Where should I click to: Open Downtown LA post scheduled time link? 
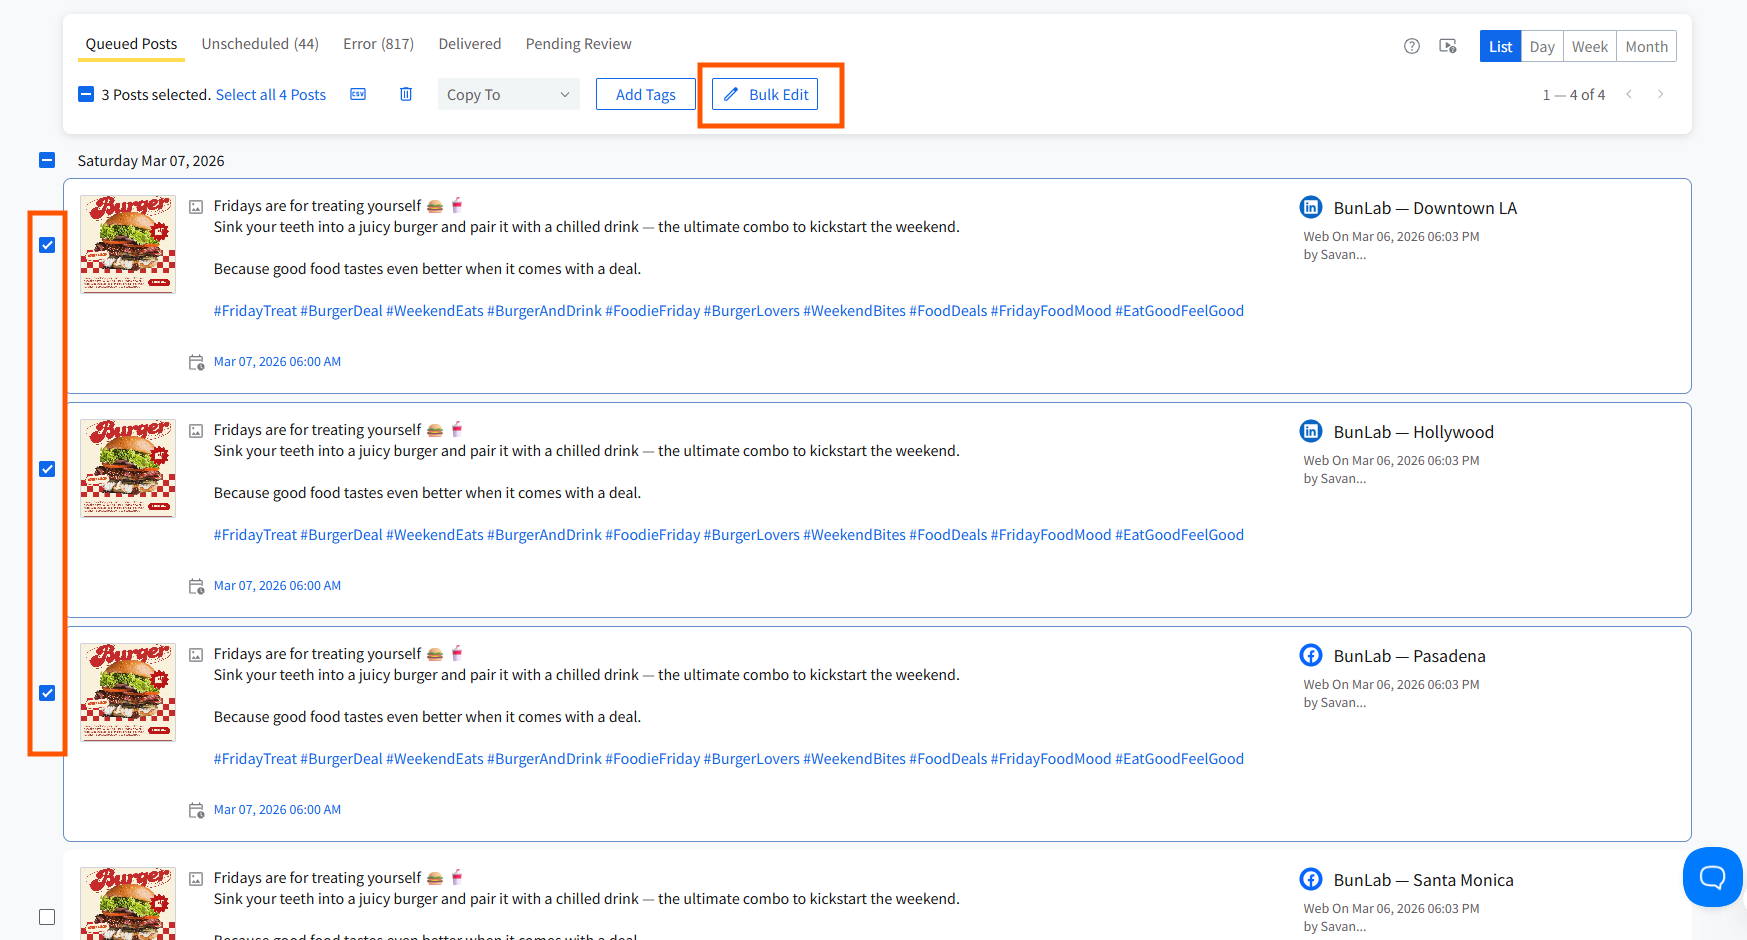(277, 362)
